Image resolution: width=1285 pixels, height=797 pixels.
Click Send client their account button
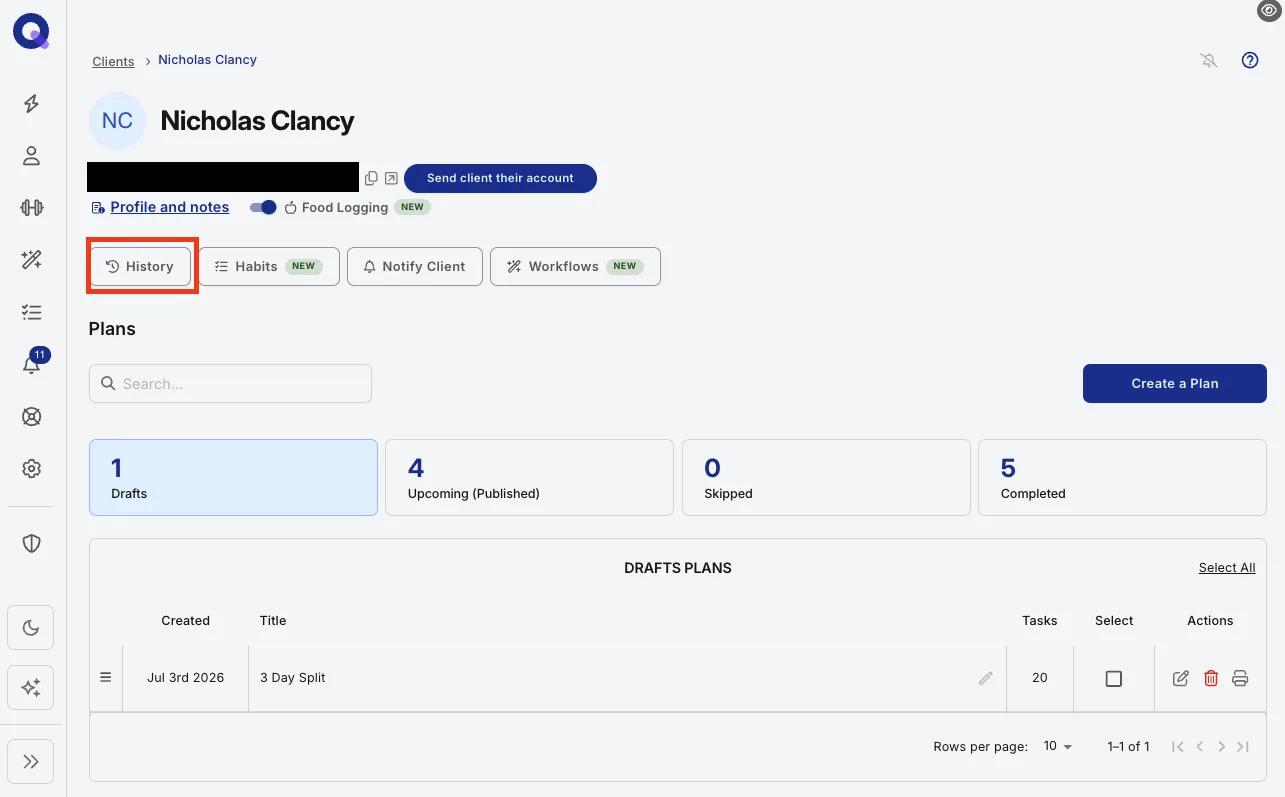pyautogui.click(x=500, y=178)
